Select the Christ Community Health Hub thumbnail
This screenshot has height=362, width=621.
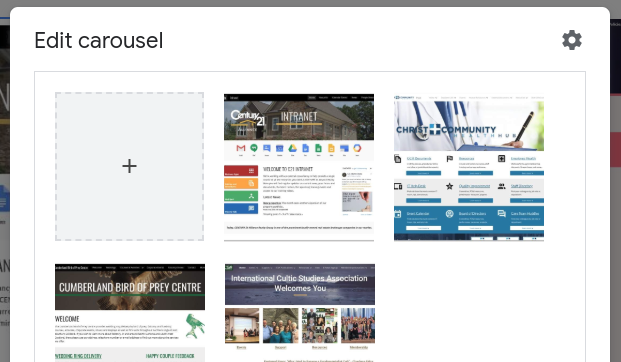[469, 167]
